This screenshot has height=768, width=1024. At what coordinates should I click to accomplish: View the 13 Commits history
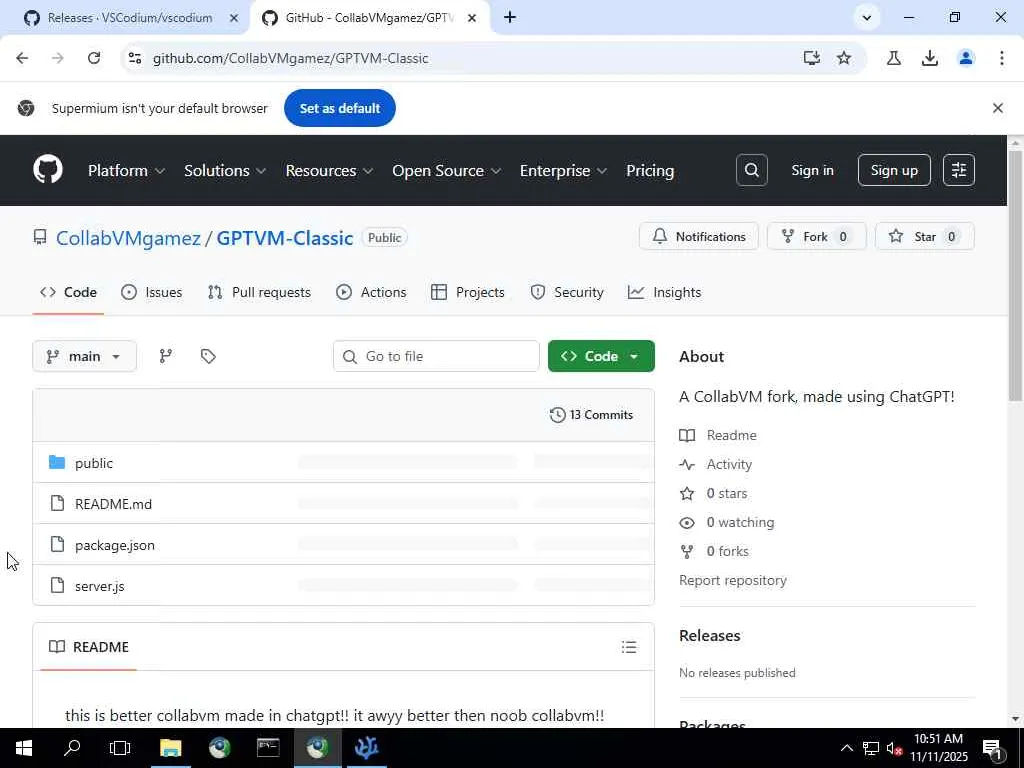[591, 415]
